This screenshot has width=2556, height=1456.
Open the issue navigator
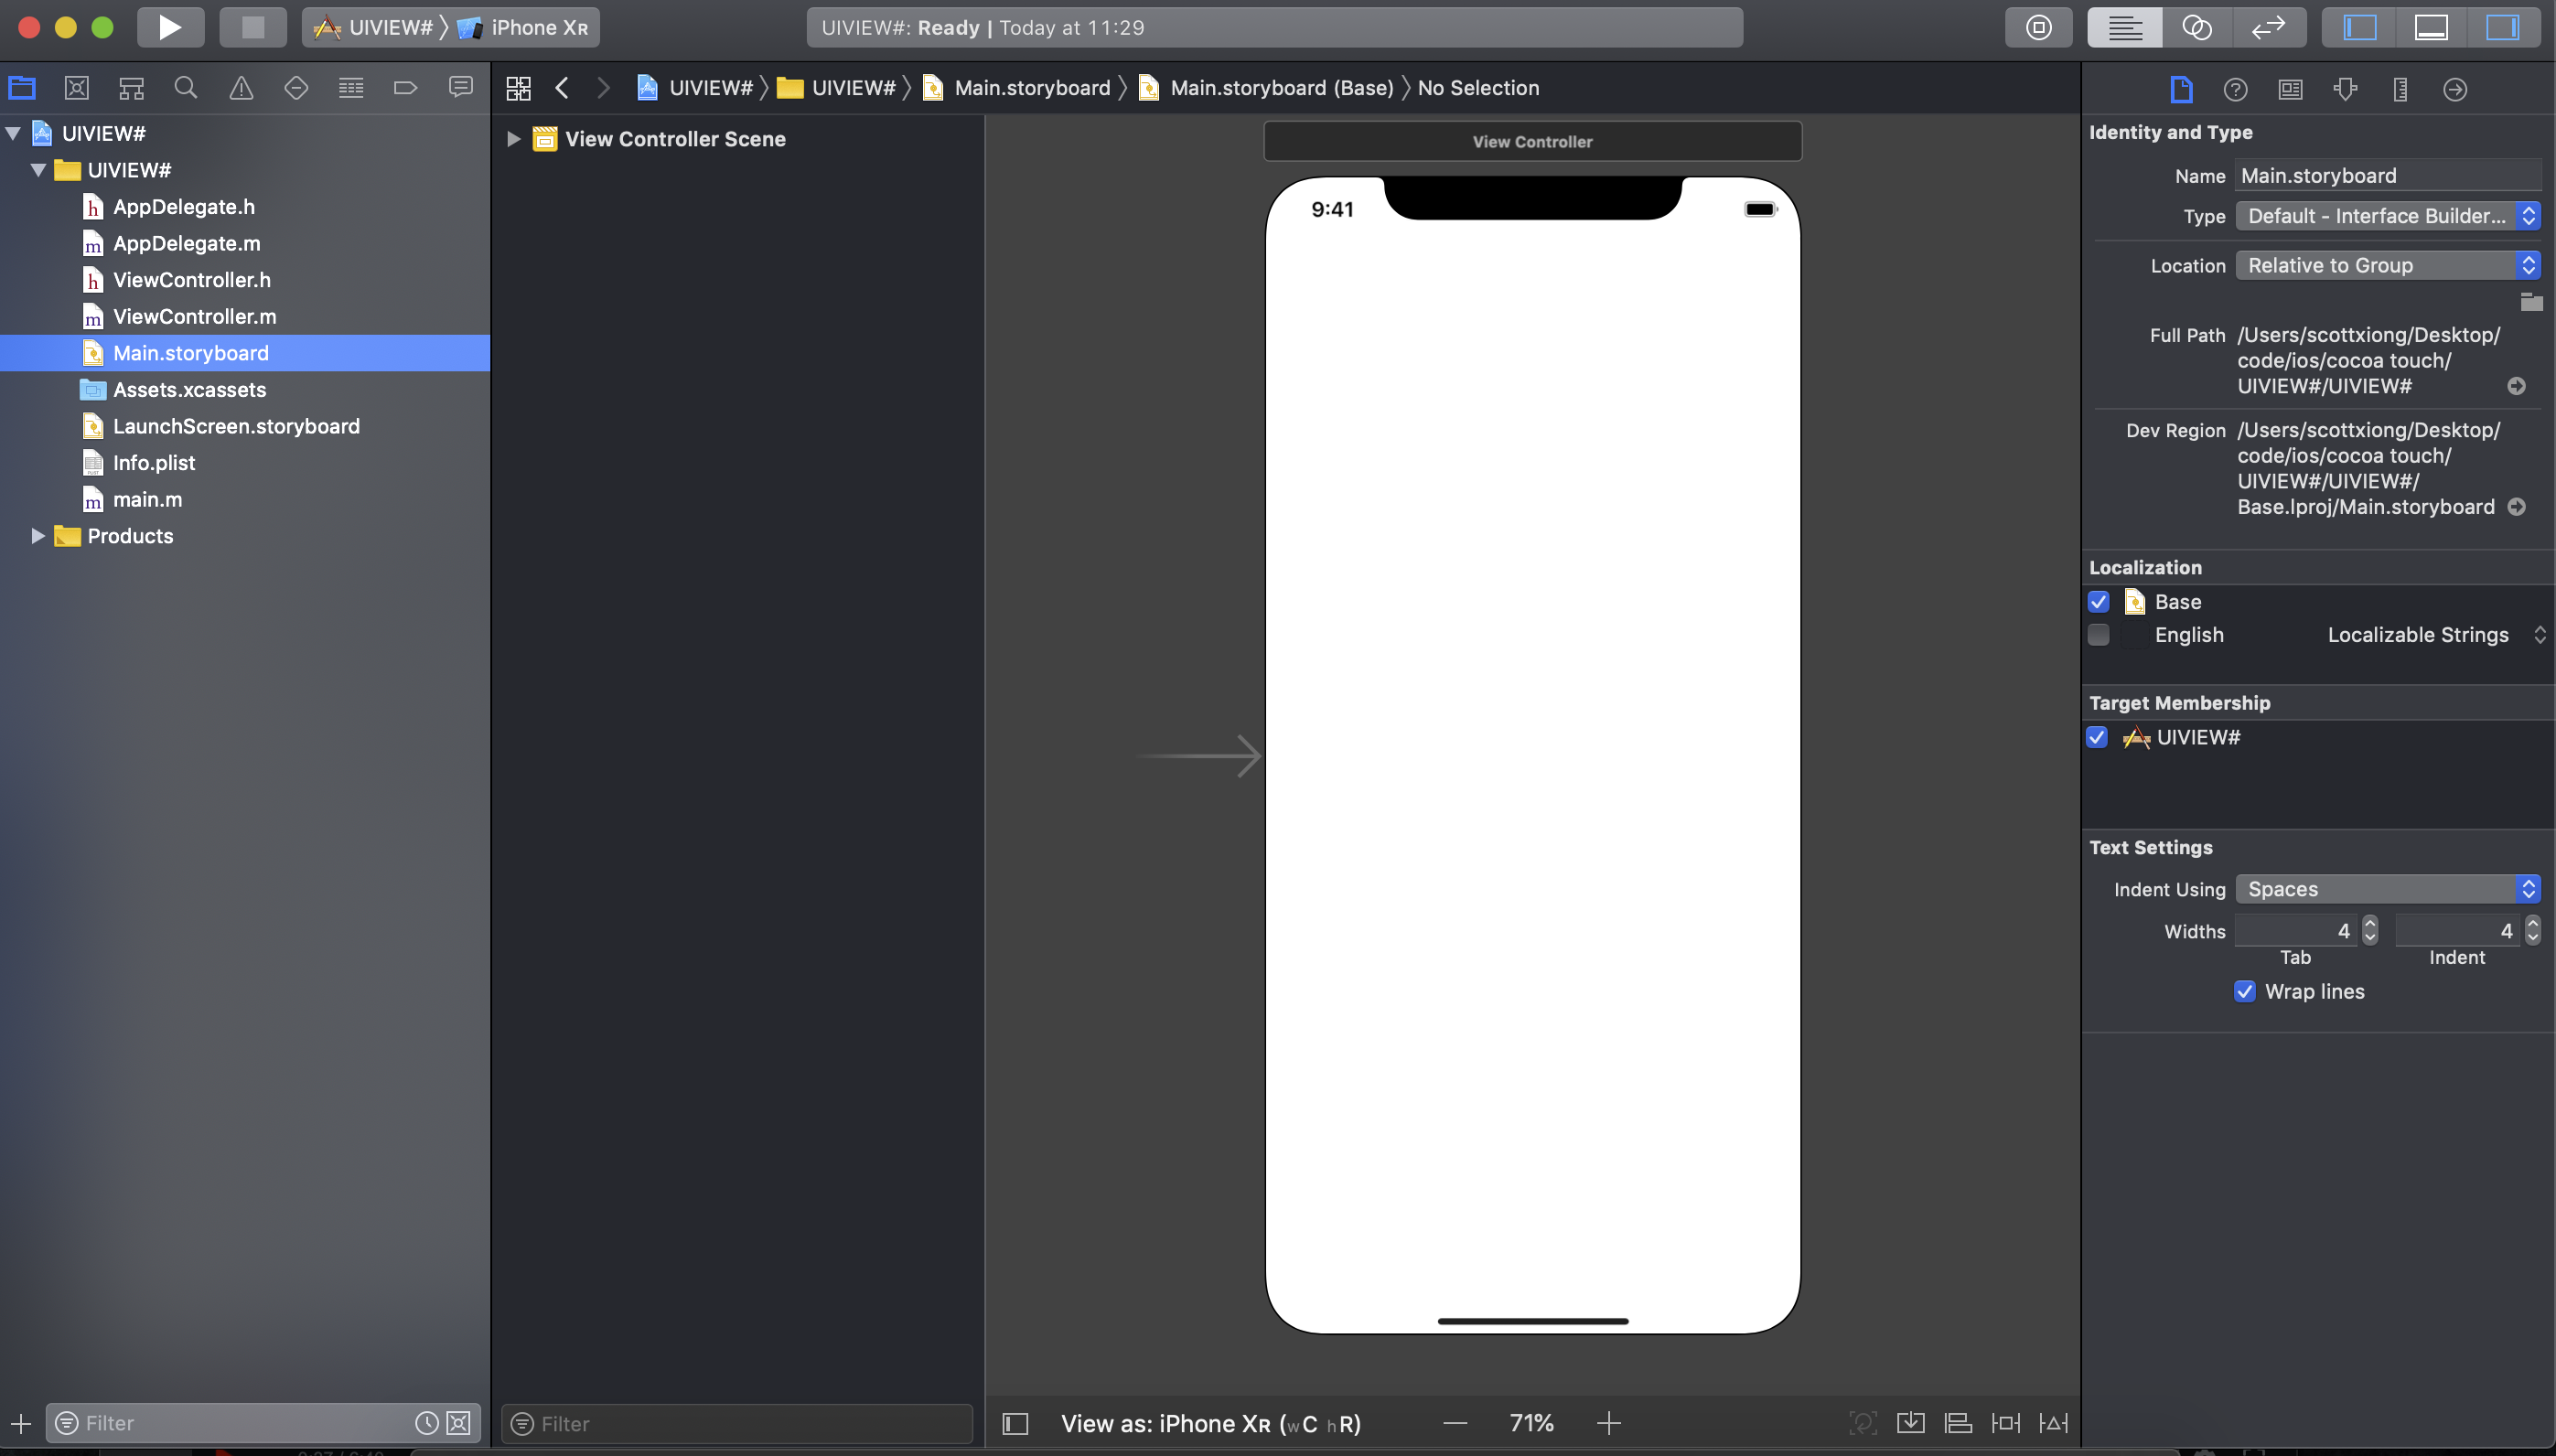click(x=241, y=88)
